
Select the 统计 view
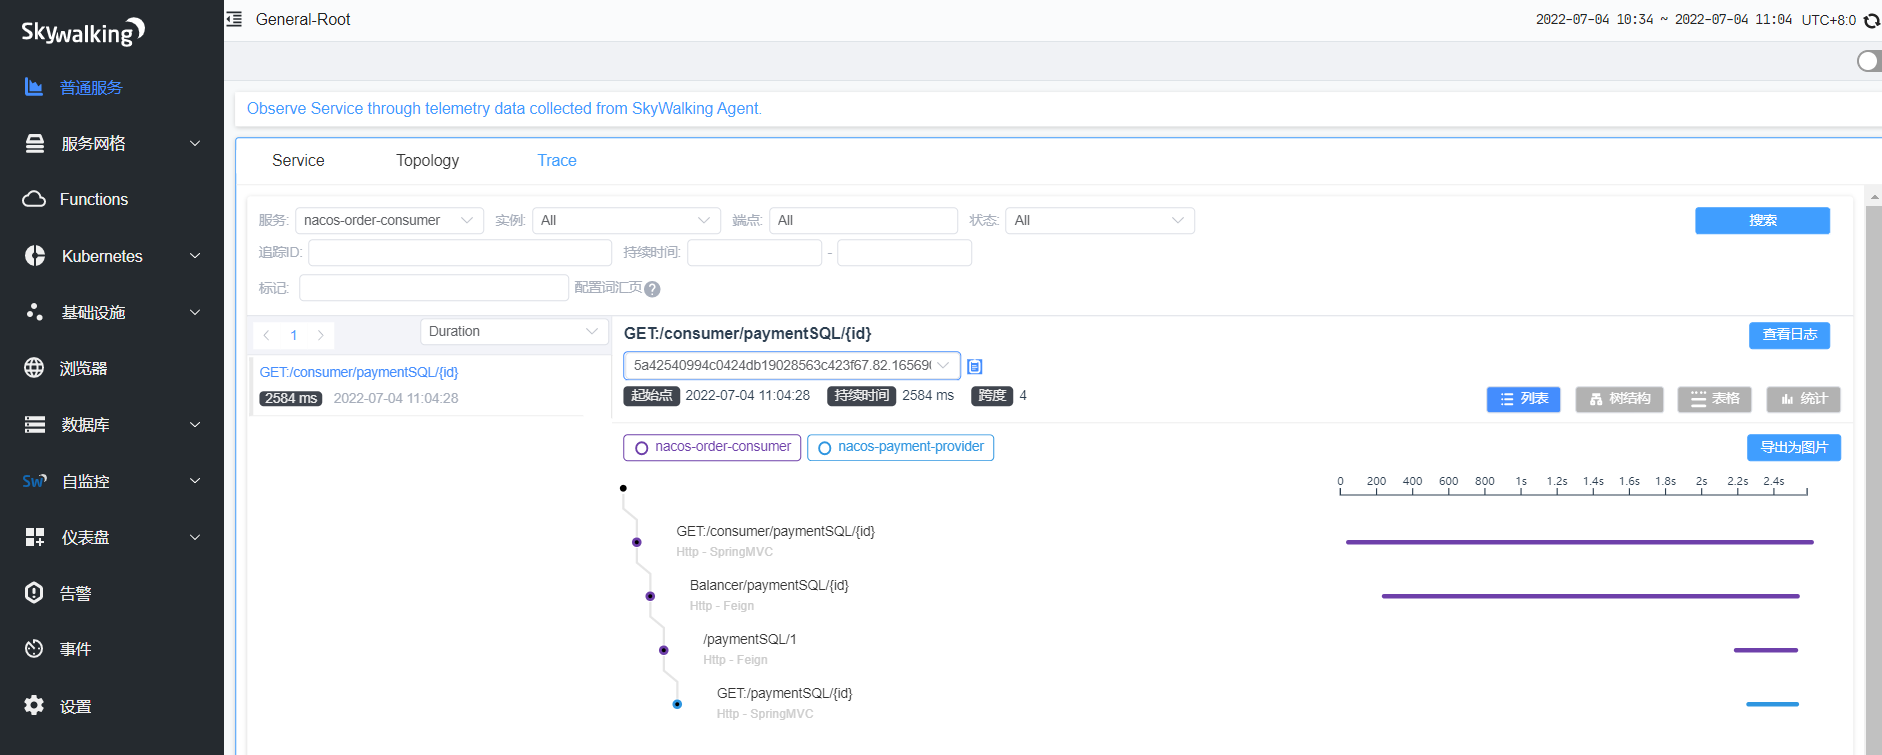tap(1803, 399)
